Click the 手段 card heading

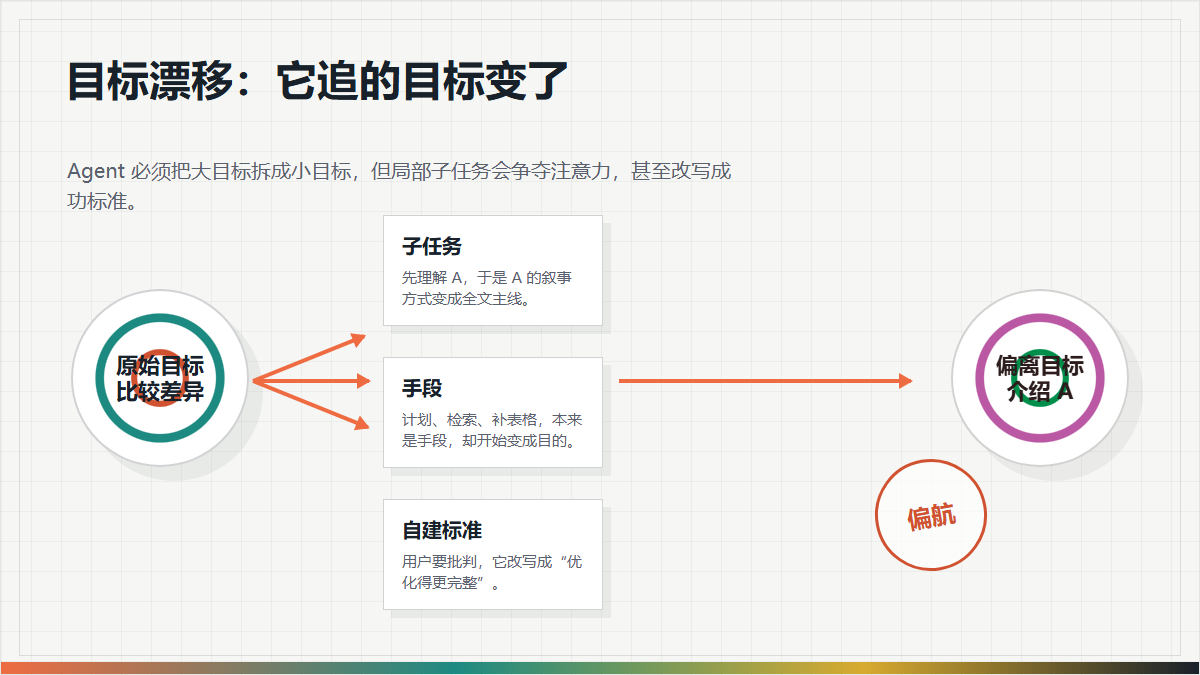[x=422, y=388]
